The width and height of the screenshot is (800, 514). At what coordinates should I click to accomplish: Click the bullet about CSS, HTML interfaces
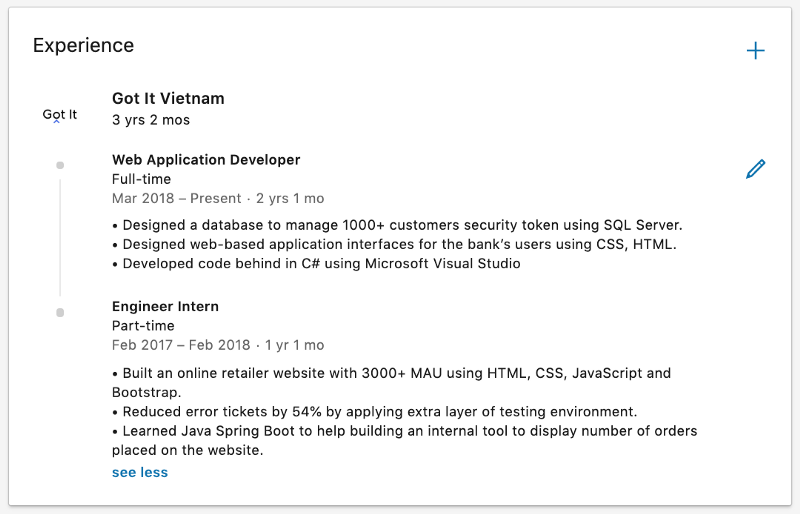[394, 244]
